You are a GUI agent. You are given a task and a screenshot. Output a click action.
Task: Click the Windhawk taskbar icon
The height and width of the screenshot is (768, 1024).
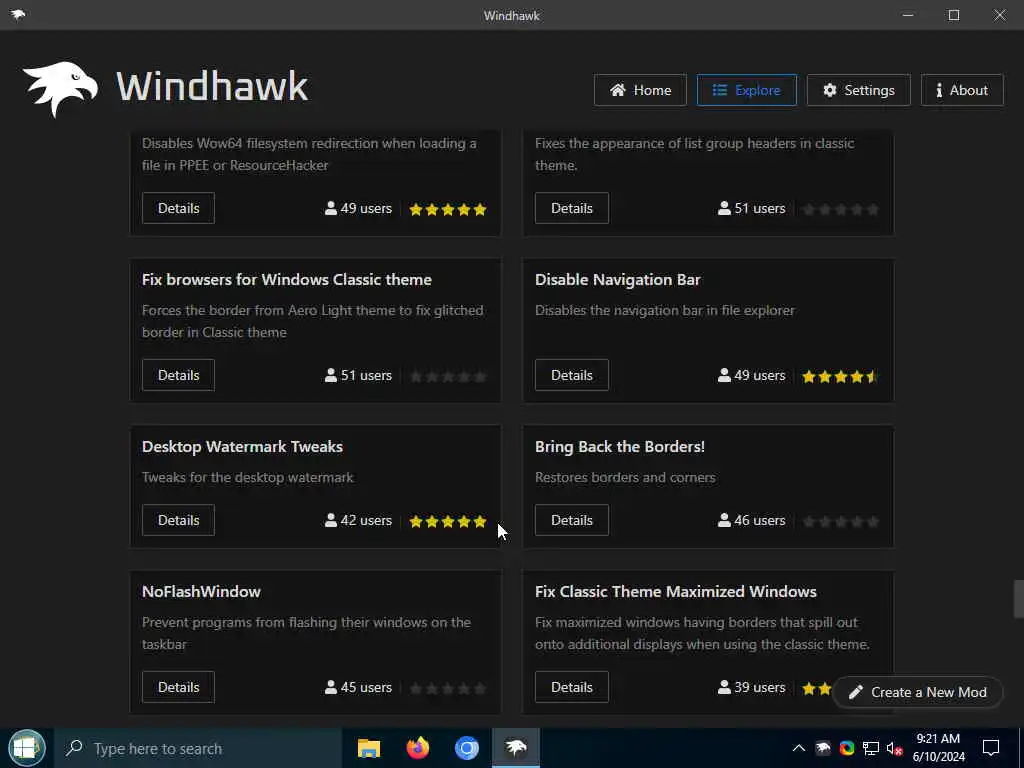coord(516,748)
